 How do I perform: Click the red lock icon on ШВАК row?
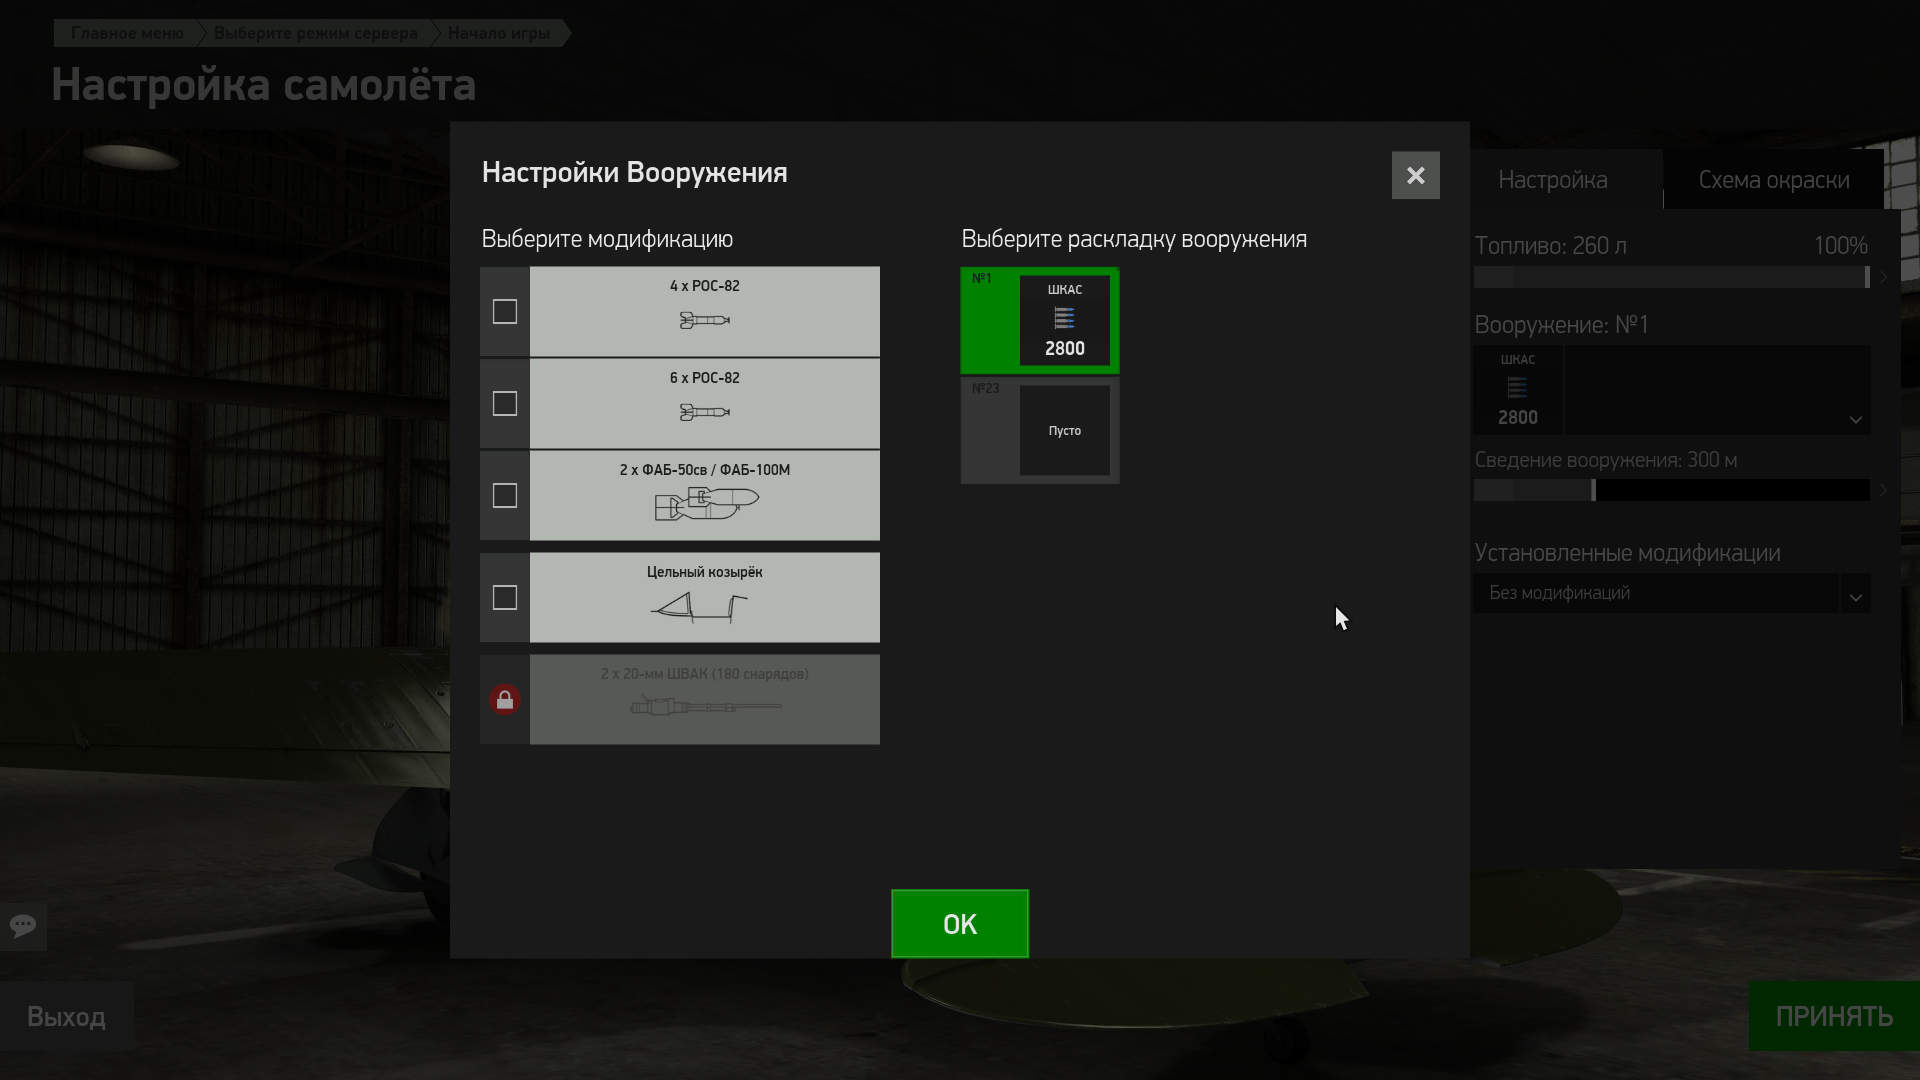pyautogui.click(x=505, y=700)
